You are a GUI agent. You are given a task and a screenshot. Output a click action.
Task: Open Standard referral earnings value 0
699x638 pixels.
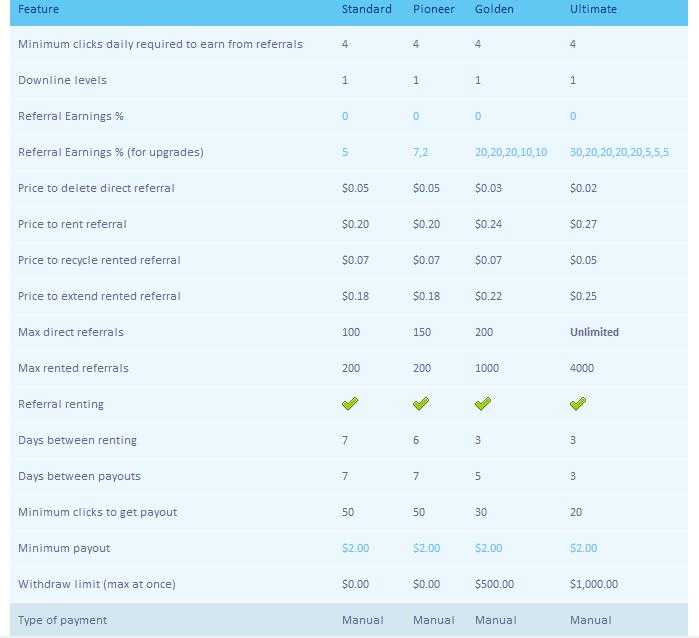coord(345,116)
